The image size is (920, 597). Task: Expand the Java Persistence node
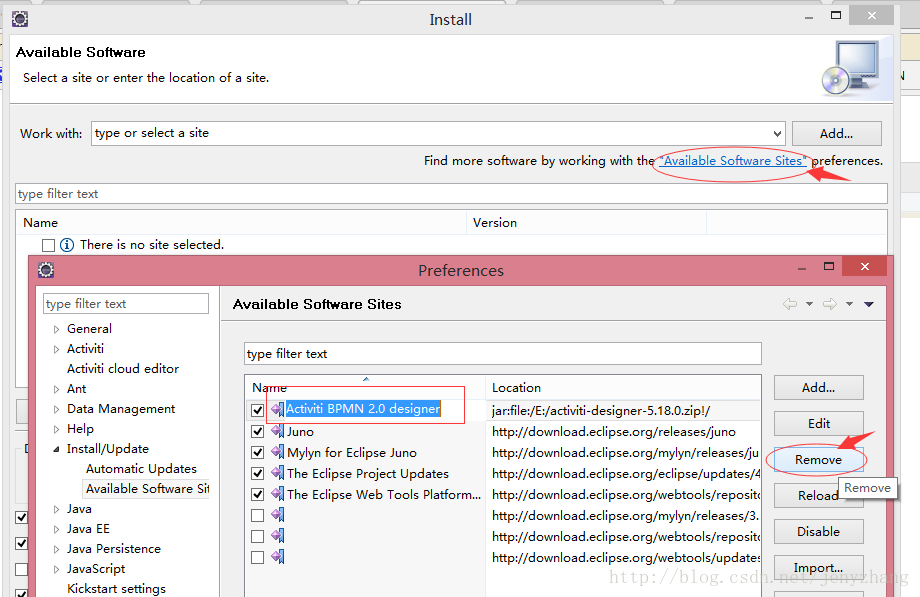click(x=56, y=549)
